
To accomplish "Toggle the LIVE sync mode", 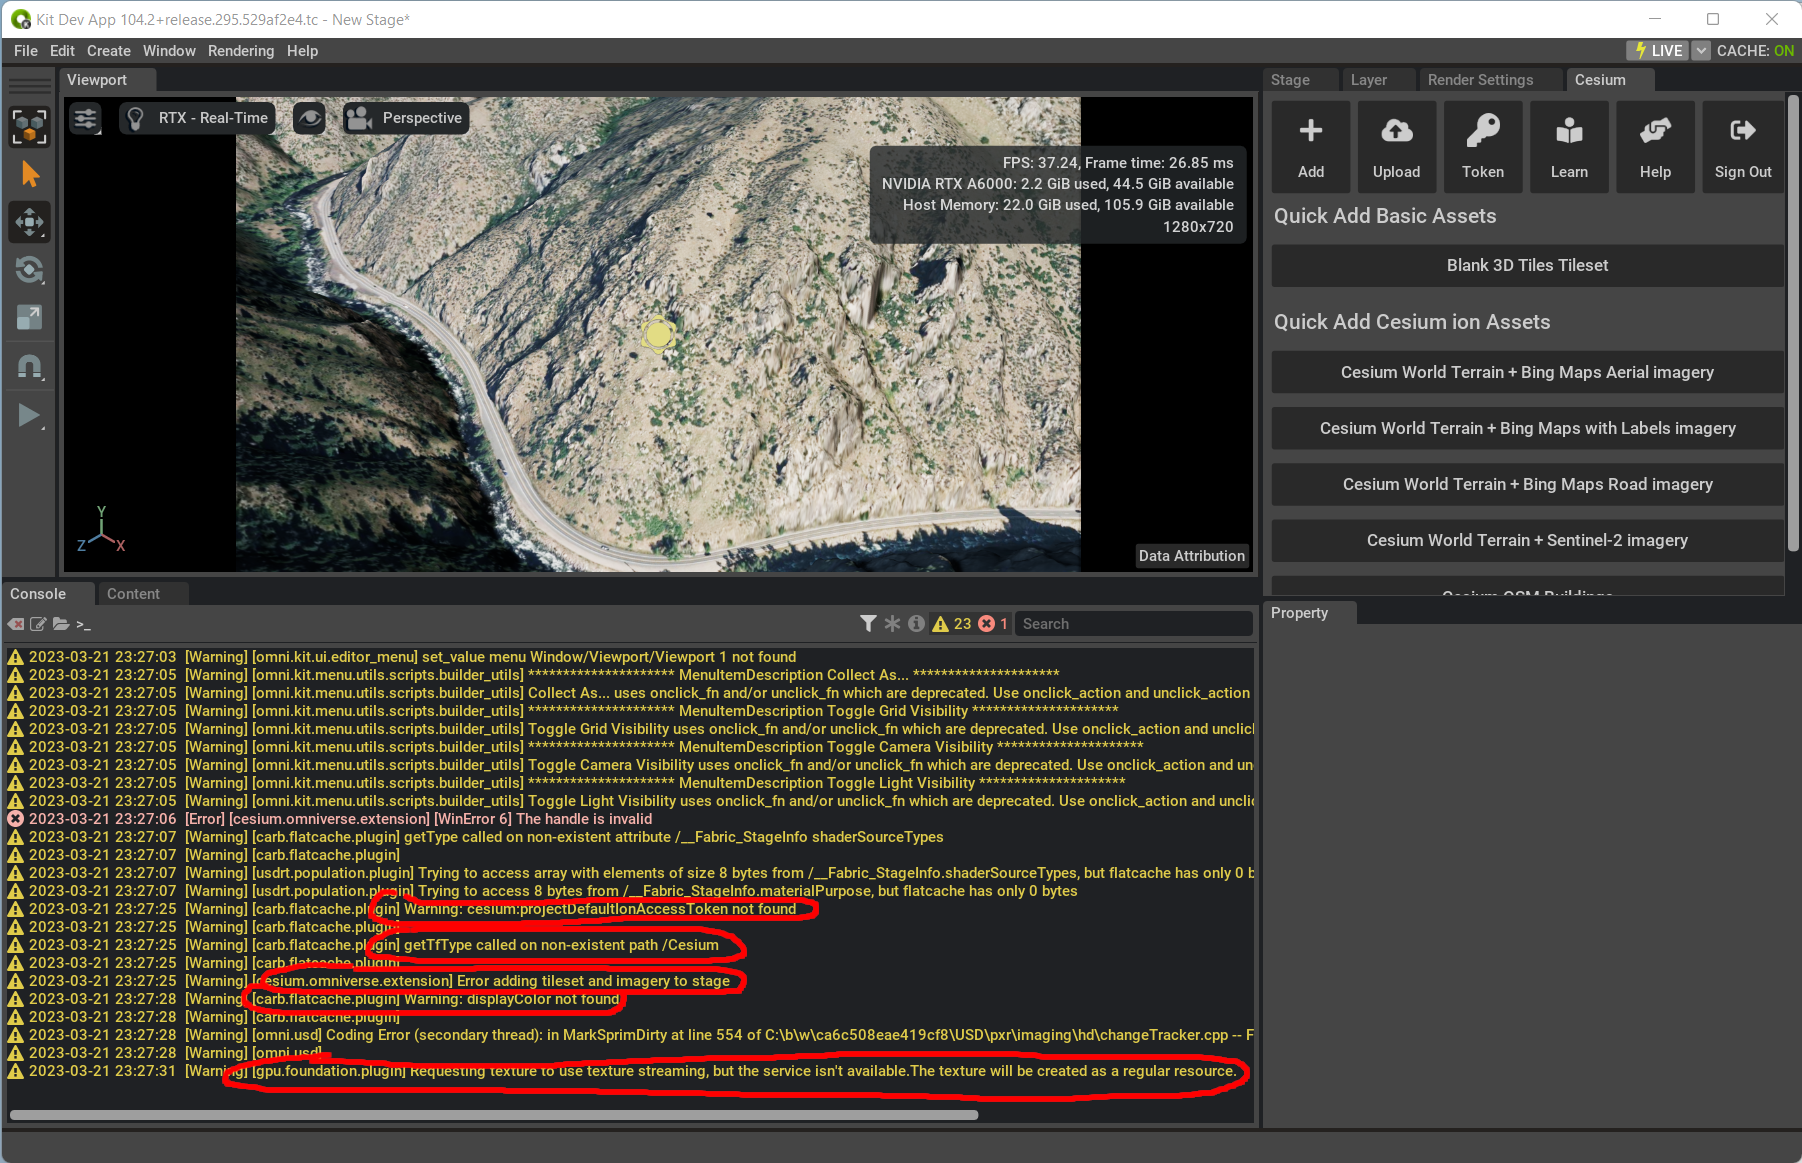I will pos(1657,50).
